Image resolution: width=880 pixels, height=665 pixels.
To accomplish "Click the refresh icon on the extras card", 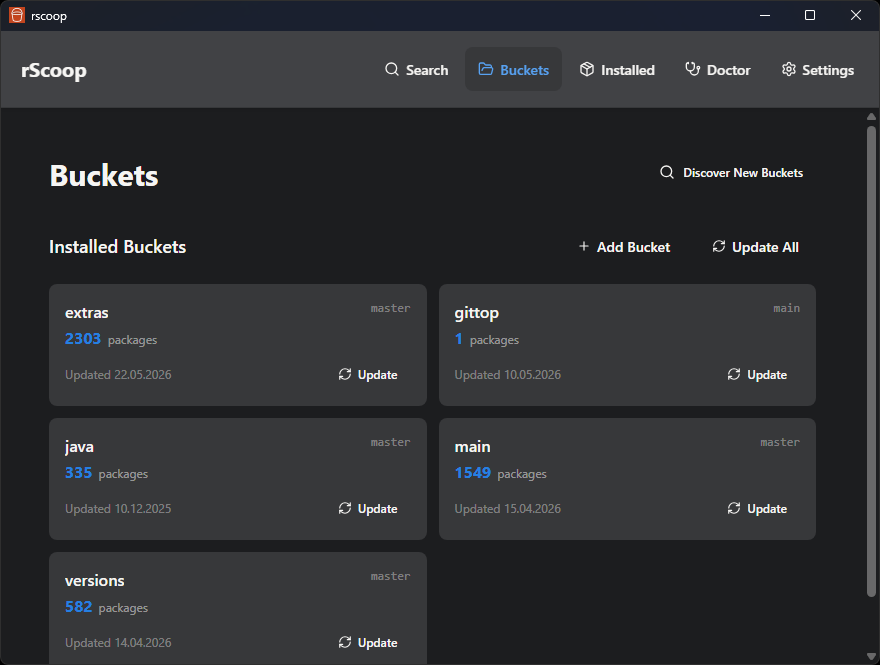I will point(345,374).
